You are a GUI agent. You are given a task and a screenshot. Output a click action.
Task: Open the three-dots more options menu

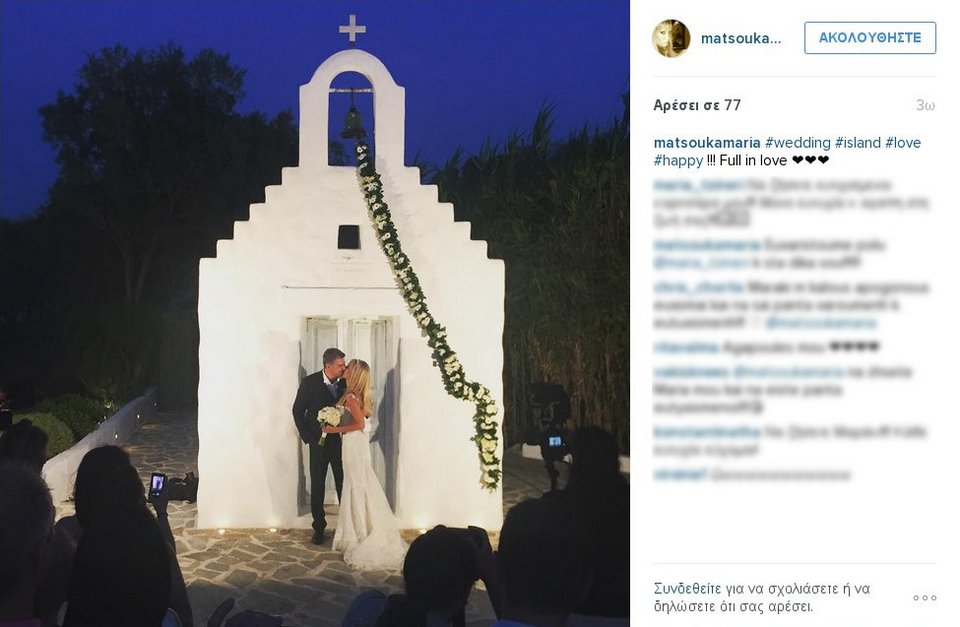(924, 598)
